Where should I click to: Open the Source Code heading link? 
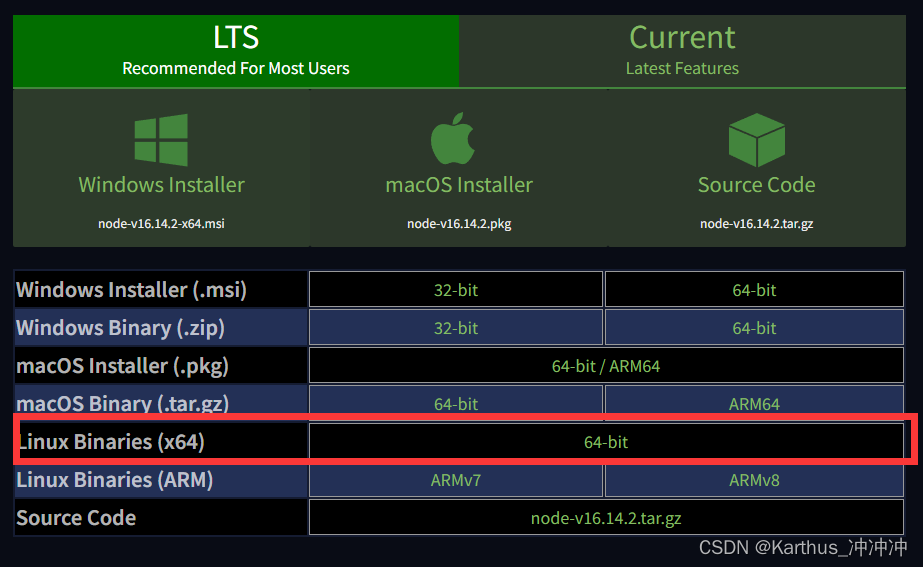(756, 185)
